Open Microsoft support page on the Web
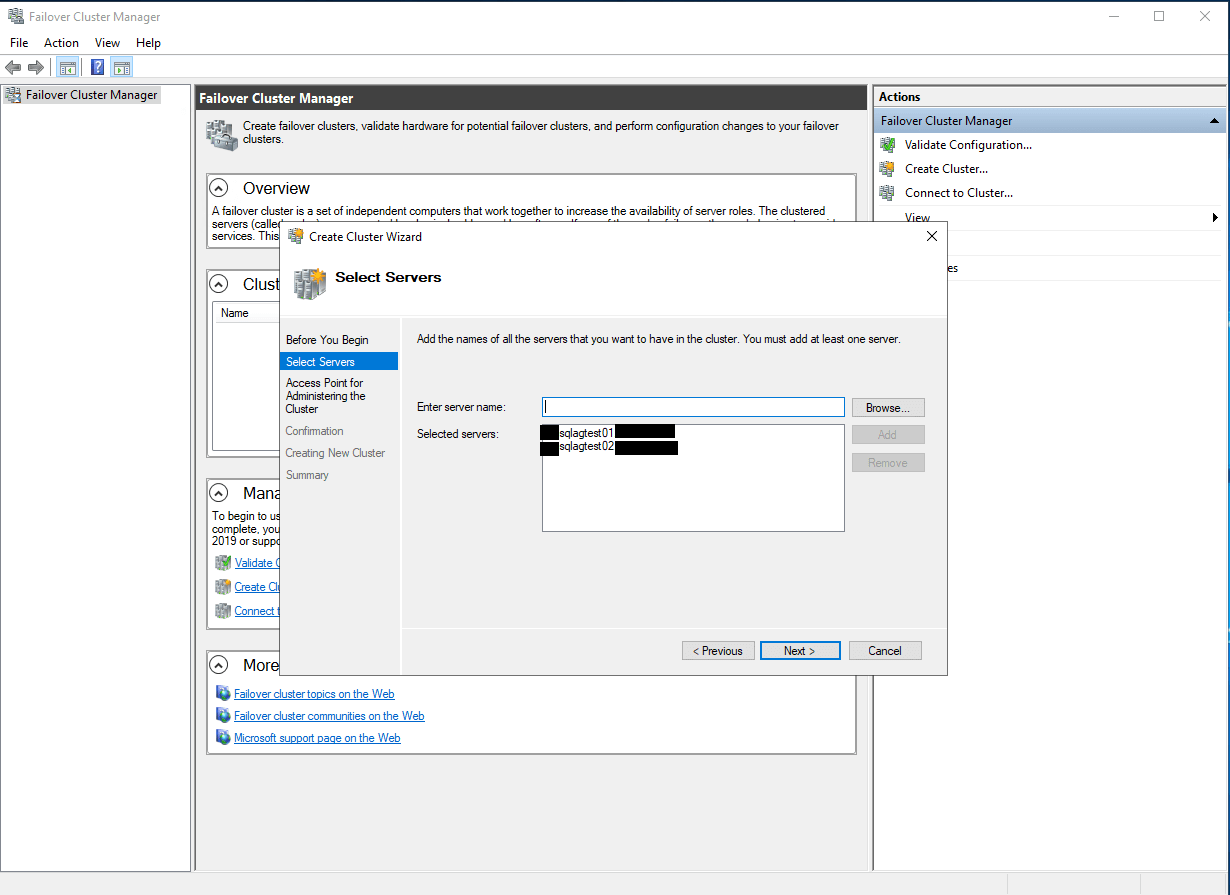The width and height of the screenshot is (1230, 895). click(x=317, y=738)
